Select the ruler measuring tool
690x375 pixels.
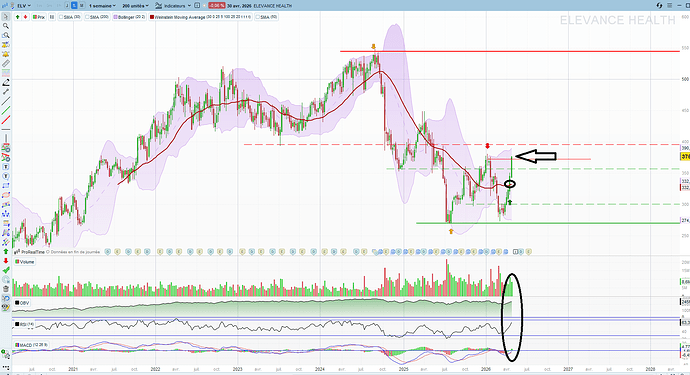click(x=6, y=63)
